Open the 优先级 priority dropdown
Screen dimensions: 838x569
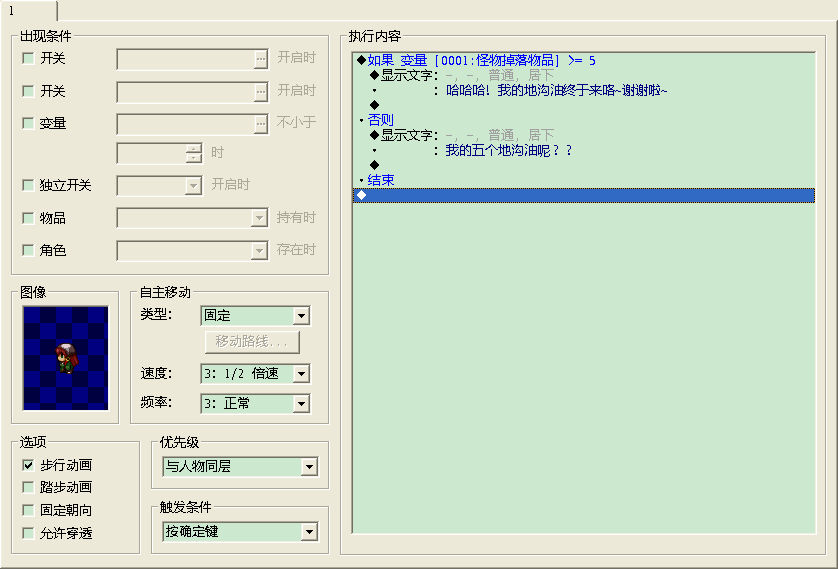click(x=309, y=467)
